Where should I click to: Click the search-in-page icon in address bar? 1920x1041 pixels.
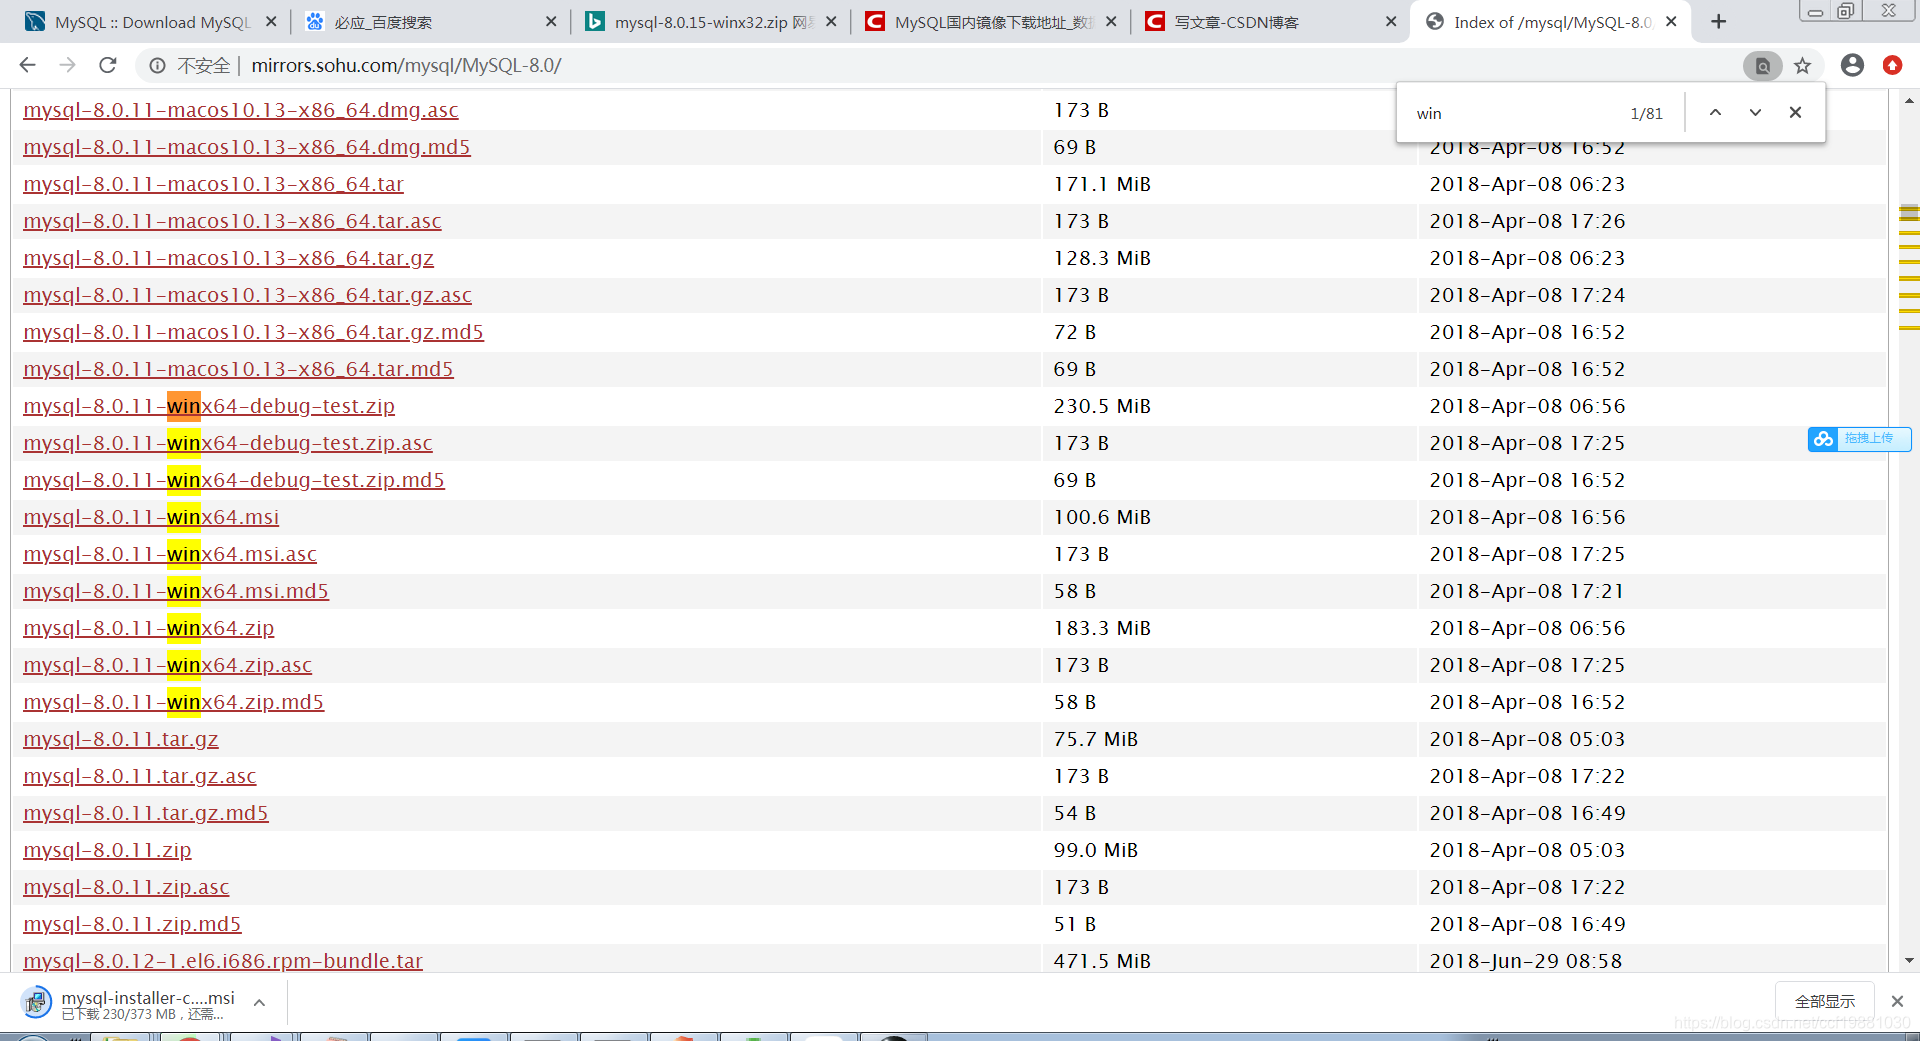pos(1763,66)
